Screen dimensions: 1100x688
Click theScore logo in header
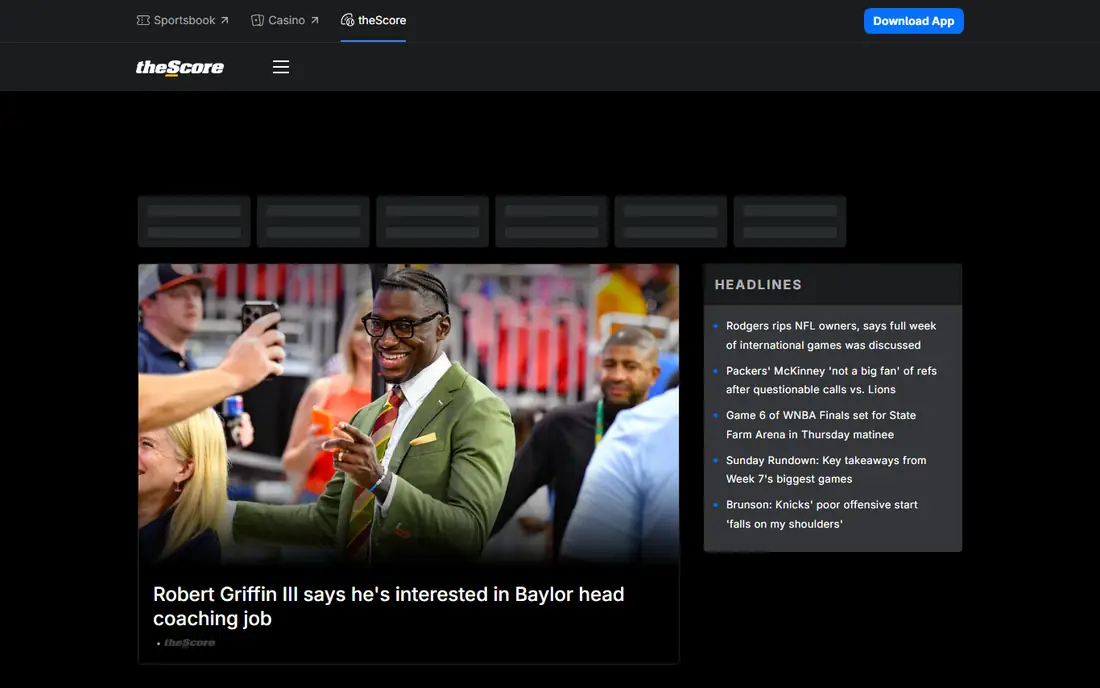180,67
